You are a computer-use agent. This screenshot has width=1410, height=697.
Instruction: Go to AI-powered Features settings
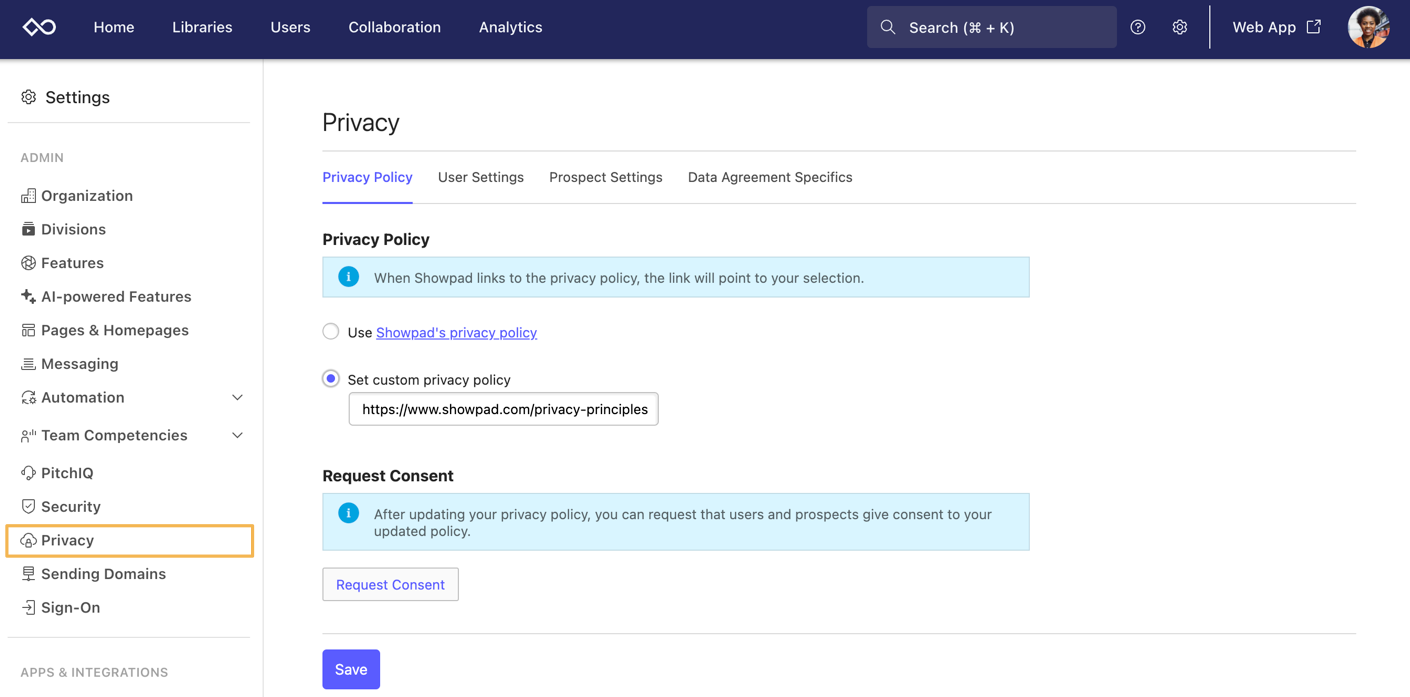click(116, 297)
